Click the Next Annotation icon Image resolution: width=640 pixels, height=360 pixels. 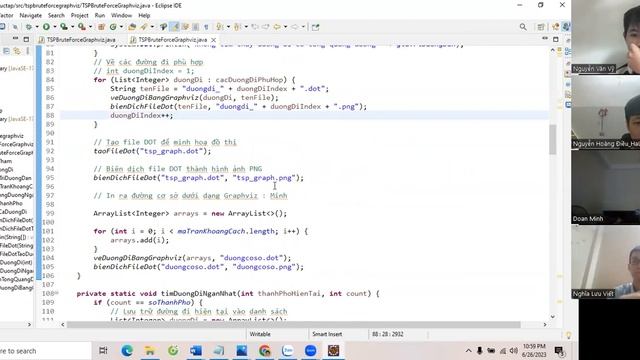[x=220, y=27]
